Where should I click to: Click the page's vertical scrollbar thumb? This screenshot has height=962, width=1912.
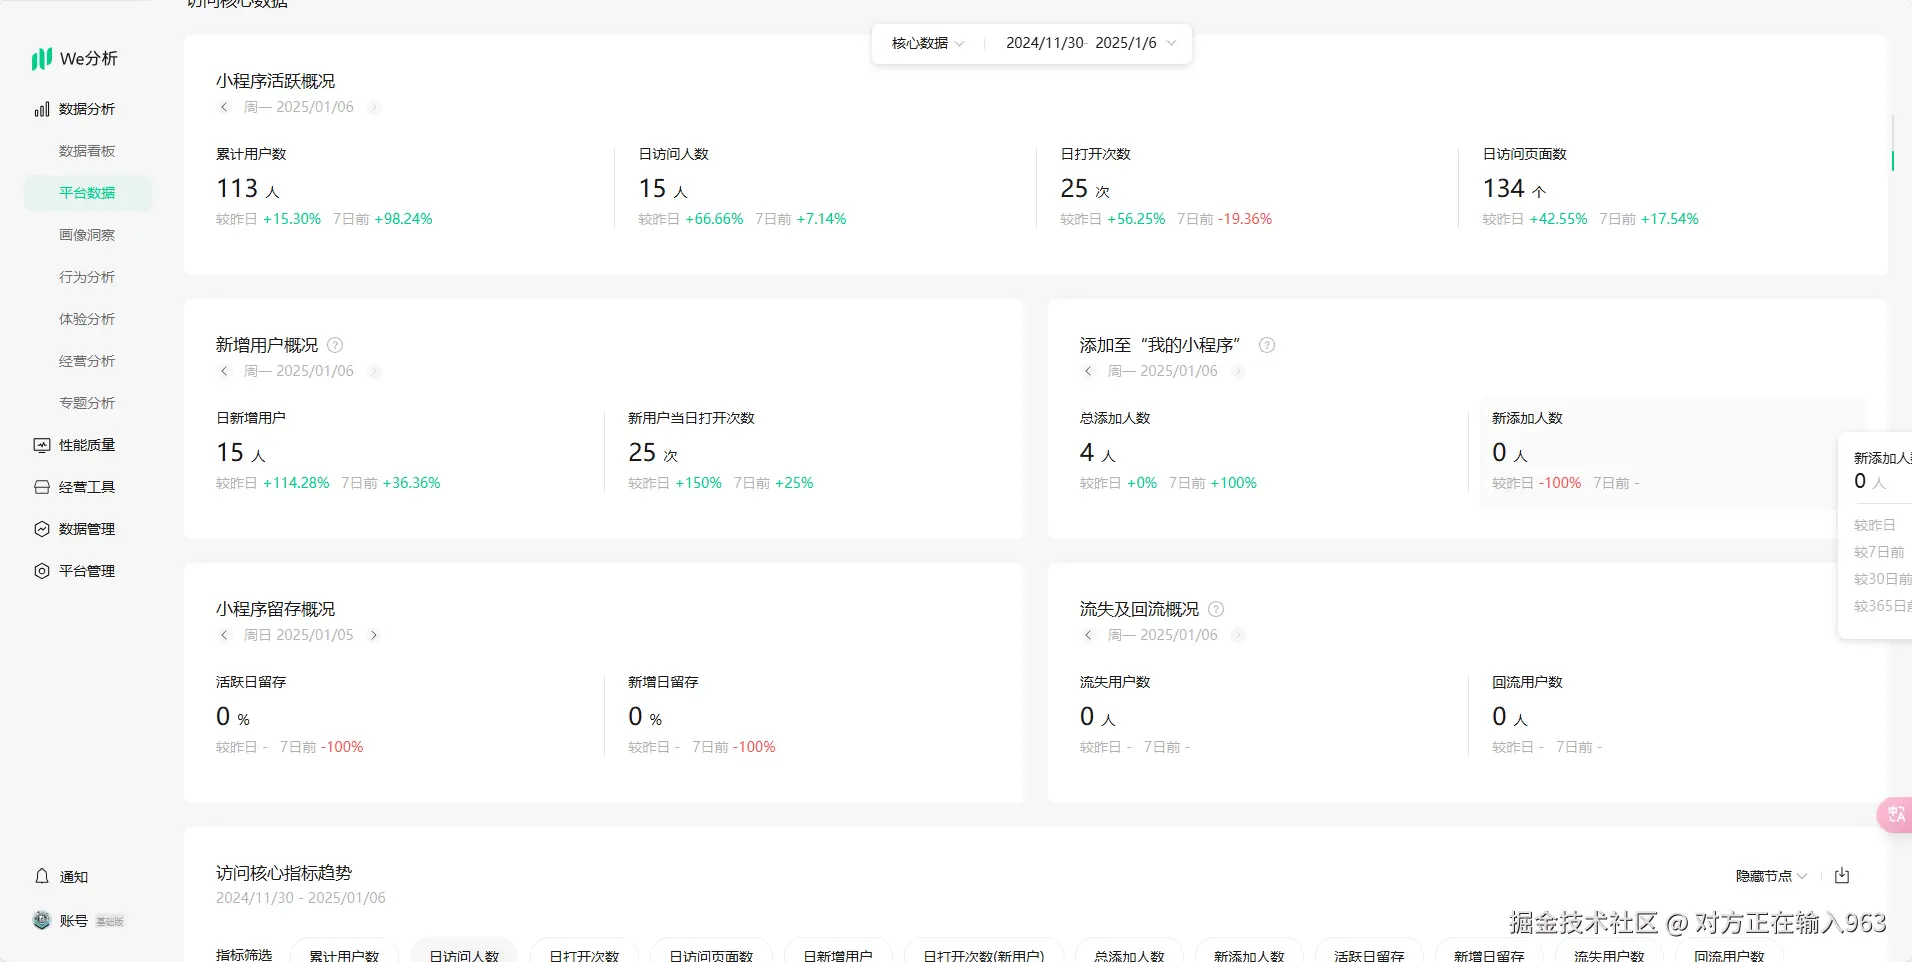(1892, 160)
